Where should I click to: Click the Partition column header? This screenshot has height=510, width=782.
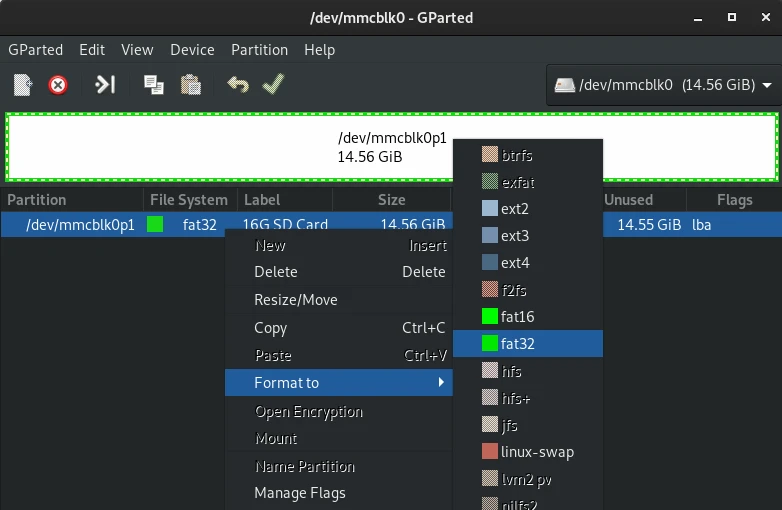72,200
